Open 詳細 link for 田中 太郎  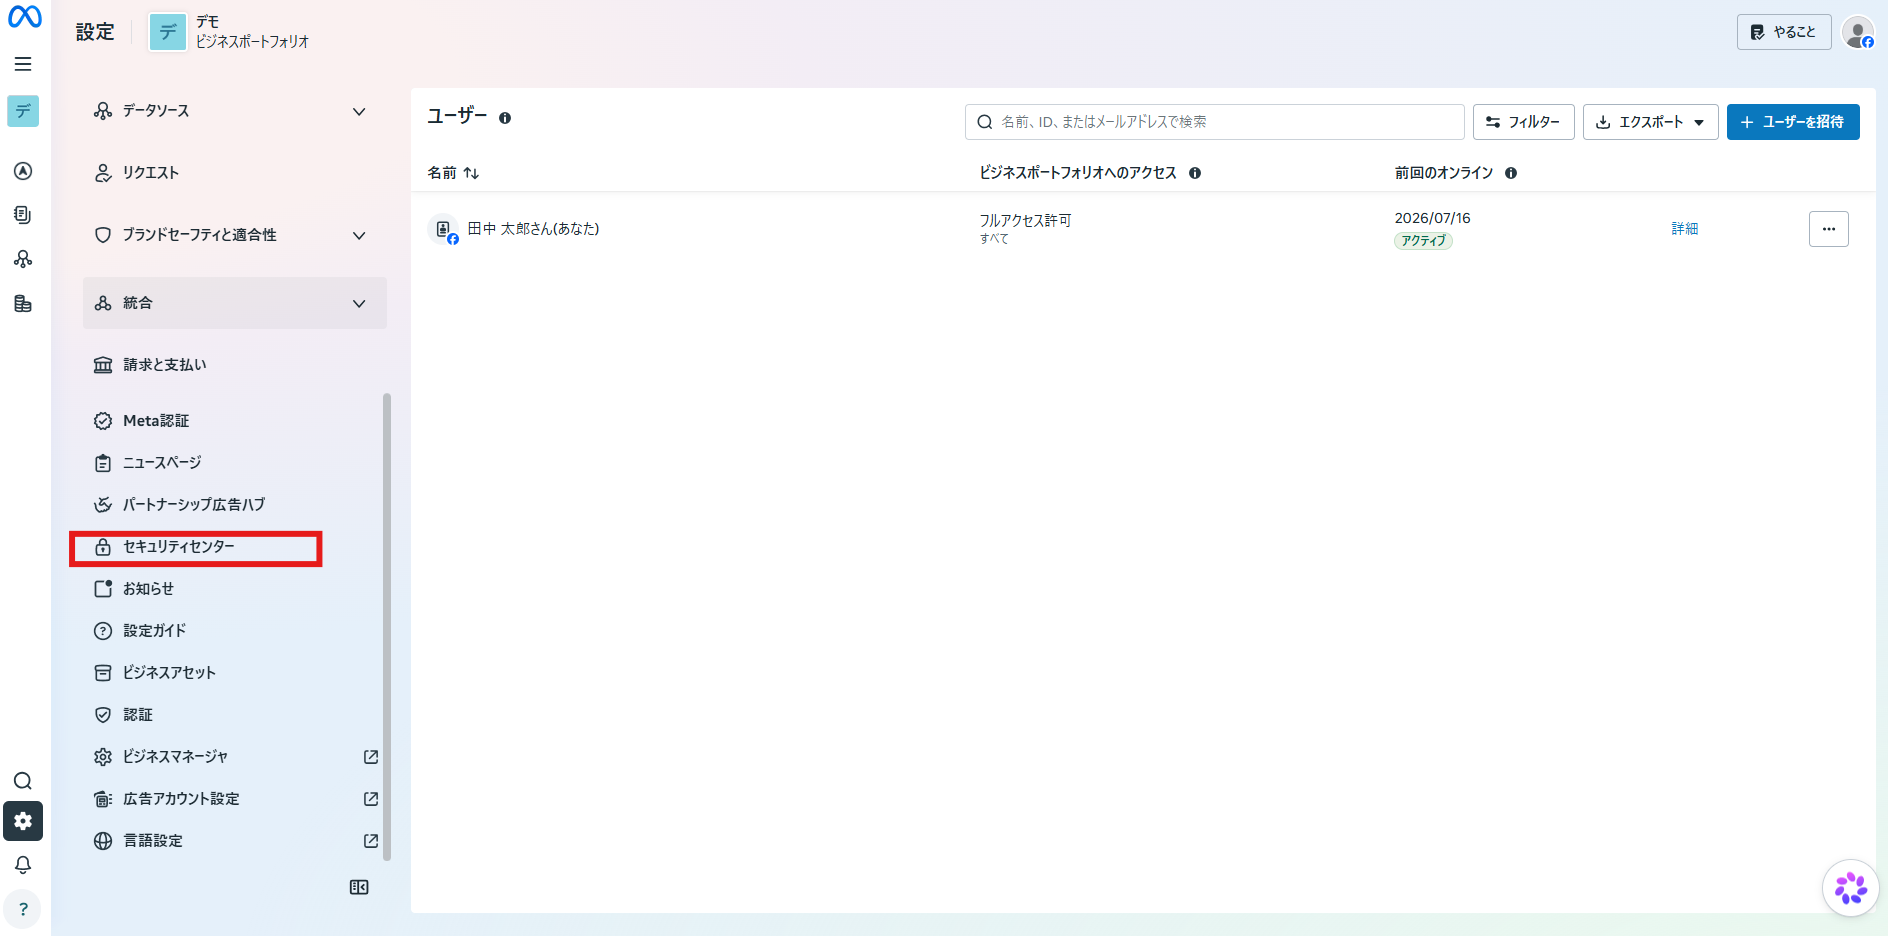point(1685,229)
